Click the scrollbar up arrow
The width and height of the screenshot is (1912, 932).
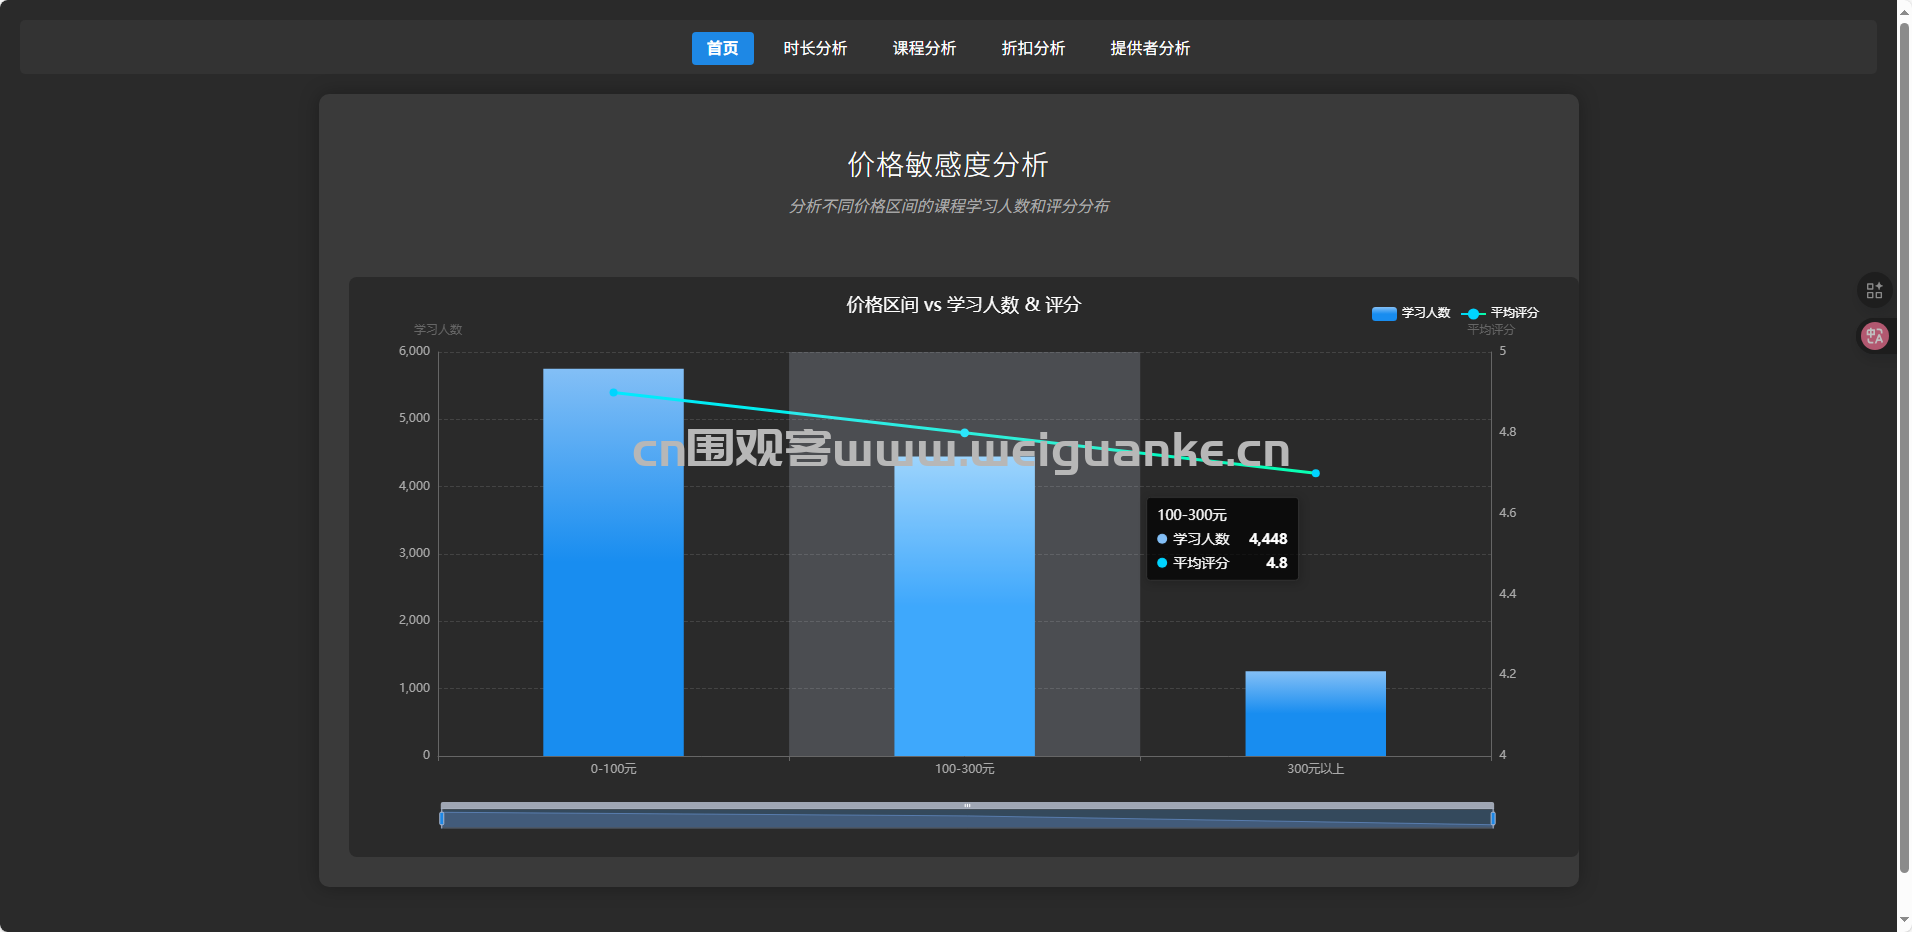pos(1904,8)
